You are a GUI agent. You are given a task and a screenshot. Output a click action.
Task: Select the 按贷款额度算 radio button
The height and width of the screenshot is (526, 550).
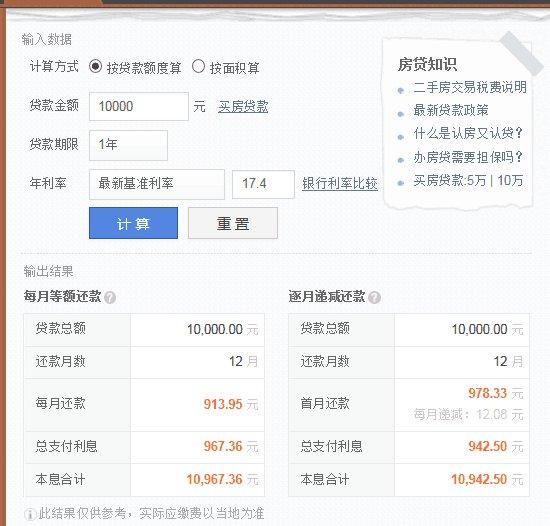click(95, 66)
